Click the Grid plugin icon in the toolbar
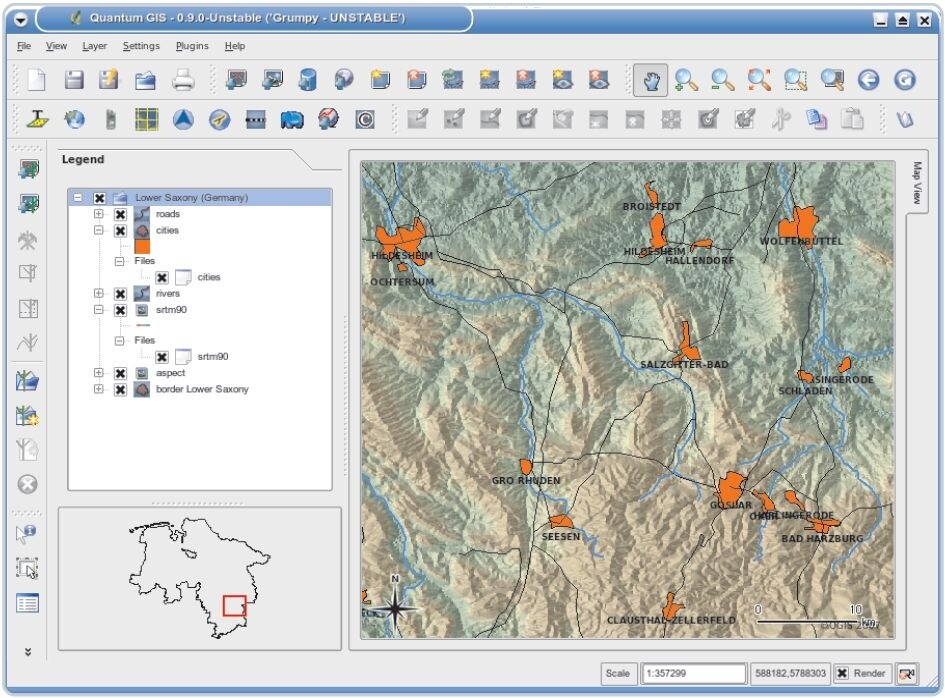The image size is (945, 698). [x=146, y=119]
